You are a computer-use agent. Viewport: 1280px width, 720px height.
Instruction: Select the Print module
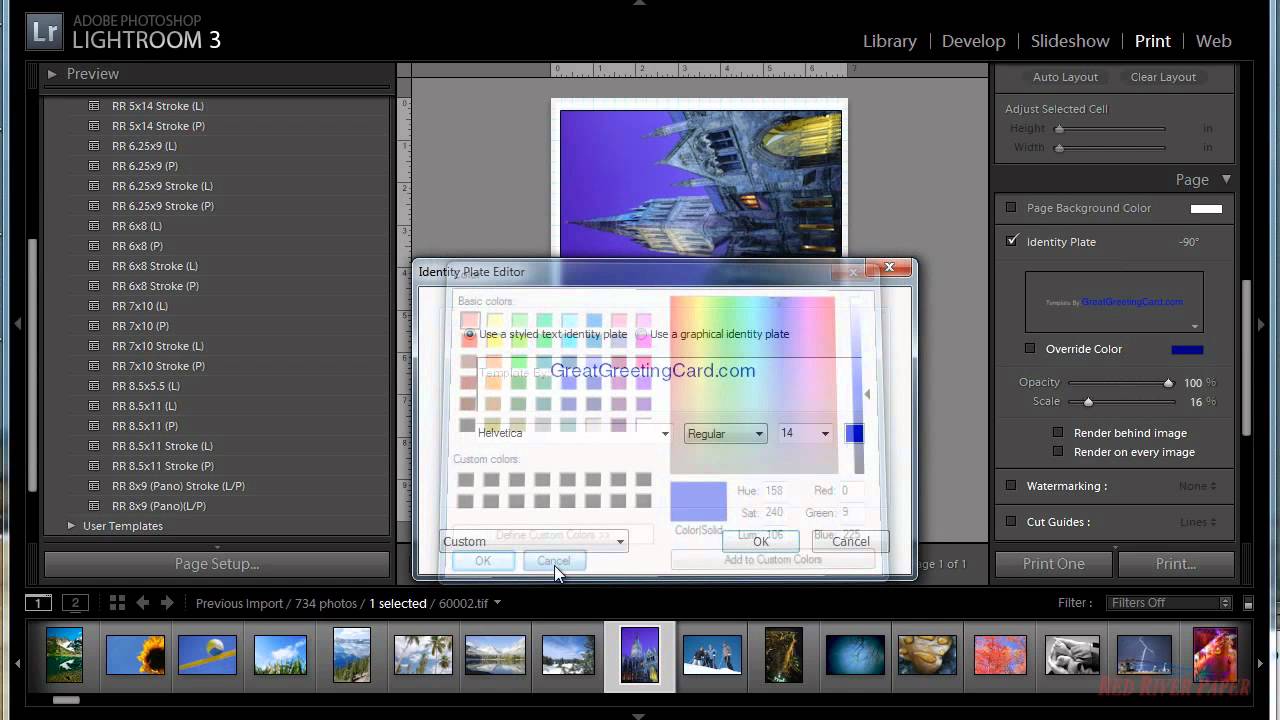[x=1152, y=41]
